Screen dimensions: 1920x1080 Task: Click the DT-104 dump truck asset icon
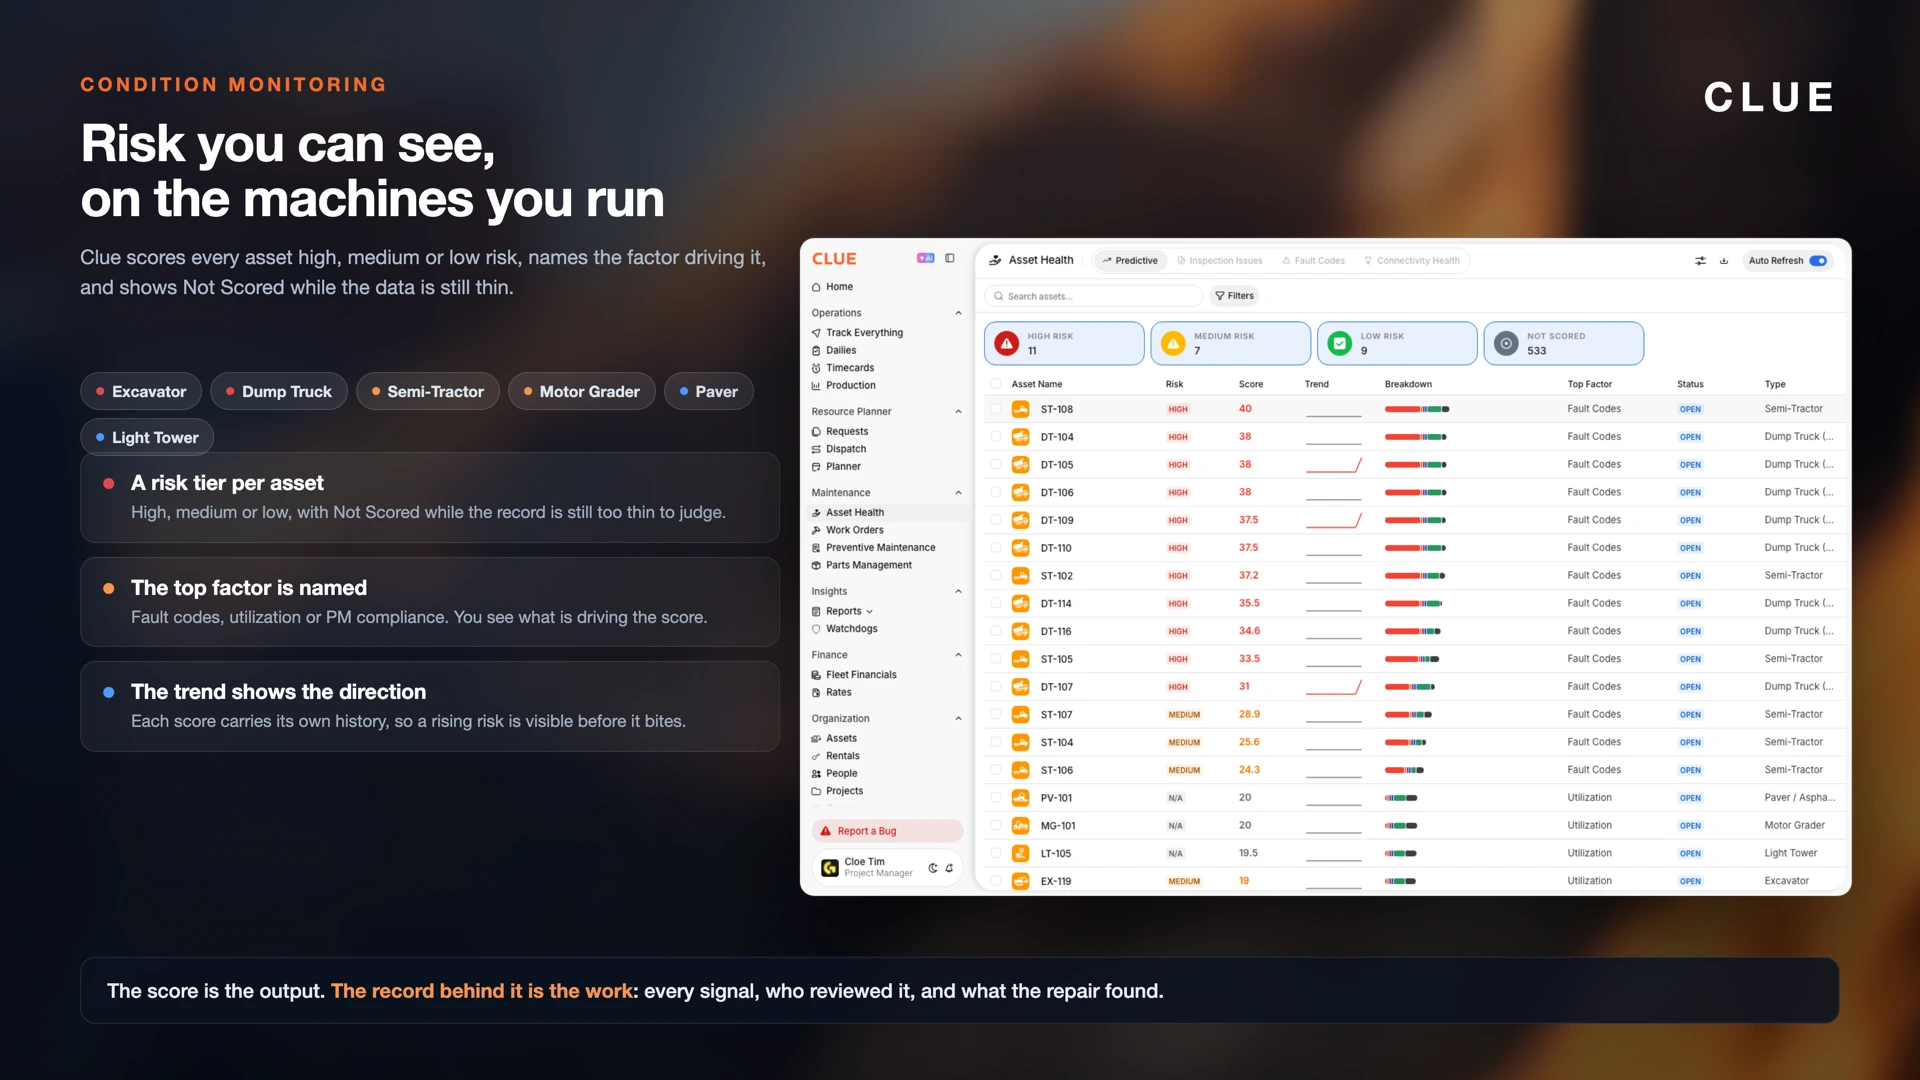1021,437
